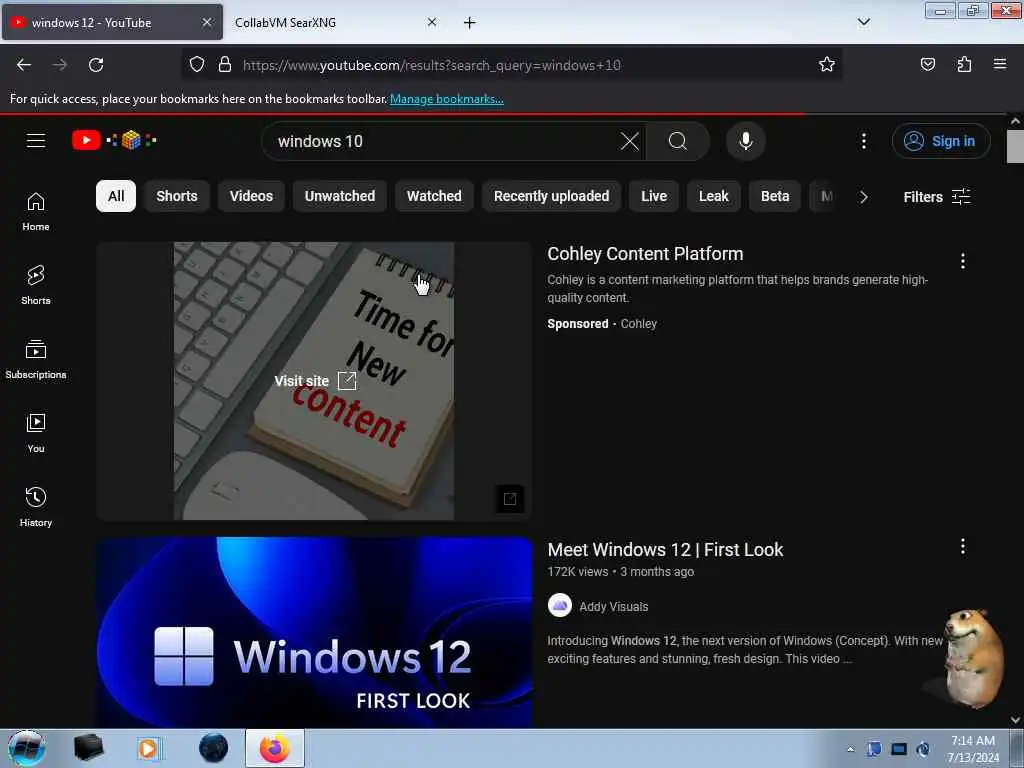The image size is (1024, 768).
Task: Show hidden system tray icons arrow
Action: point(850,749)
